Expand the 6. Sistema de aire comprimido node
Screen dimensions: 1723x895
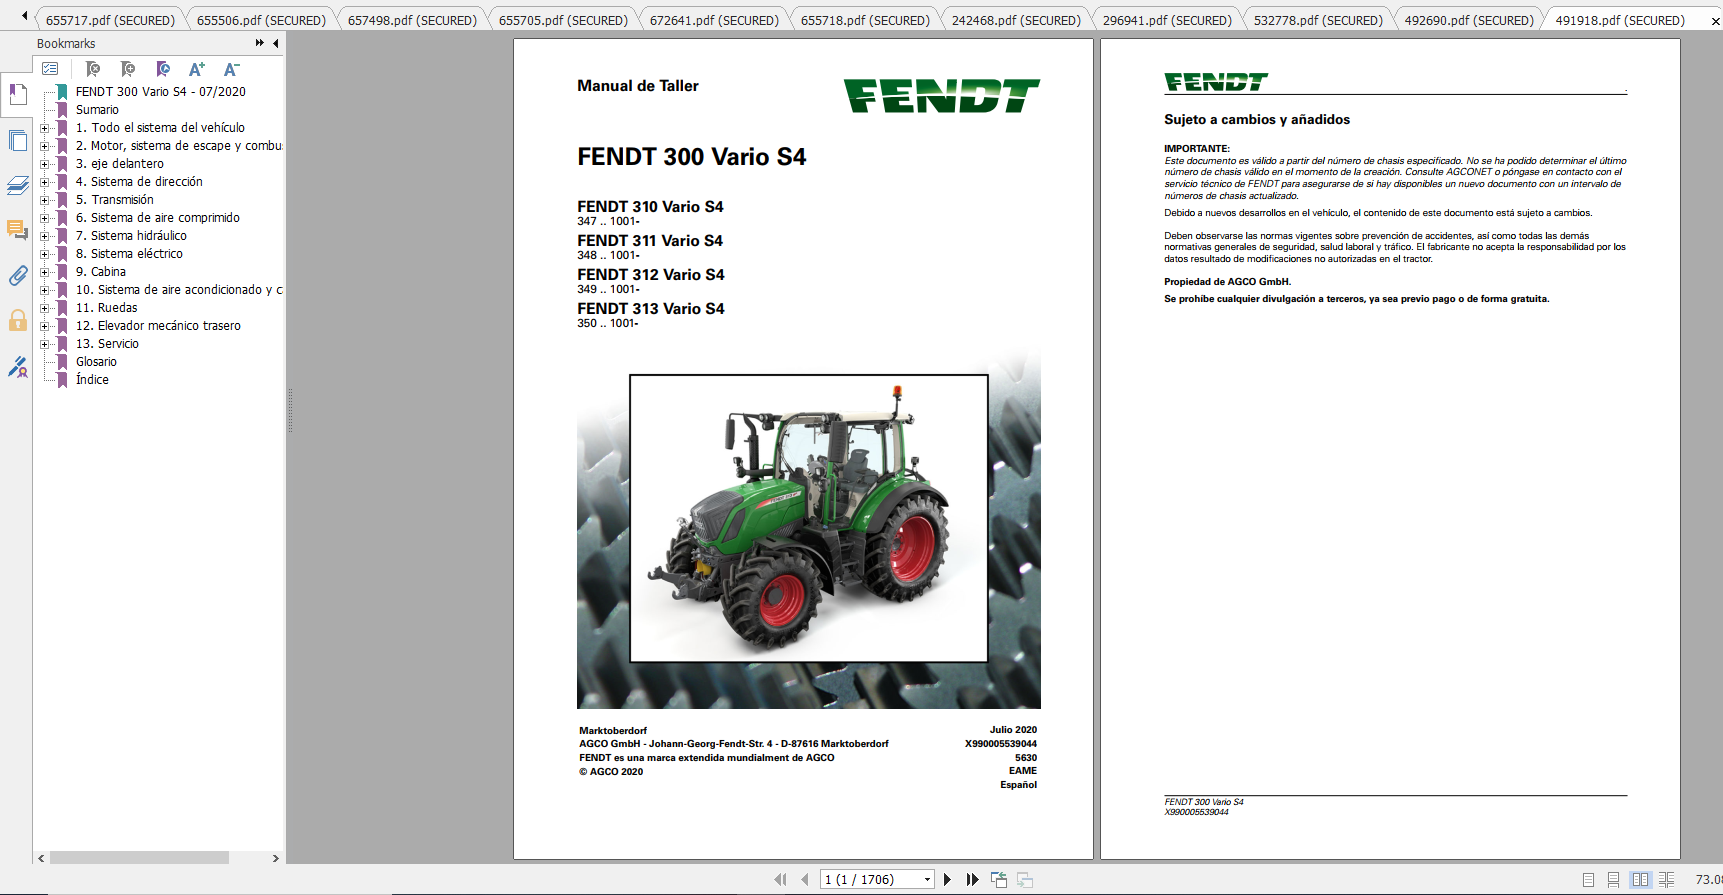click(44, 218)
